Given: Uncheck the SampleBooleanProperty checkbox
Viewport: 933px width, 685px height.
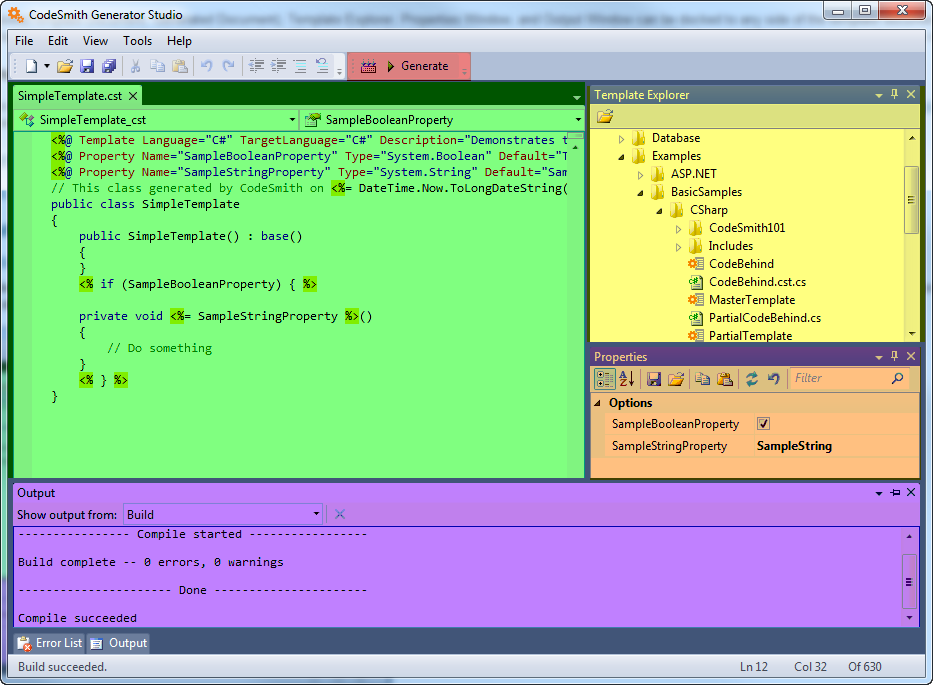Looking at the screenshot, I should coord(763,423).
